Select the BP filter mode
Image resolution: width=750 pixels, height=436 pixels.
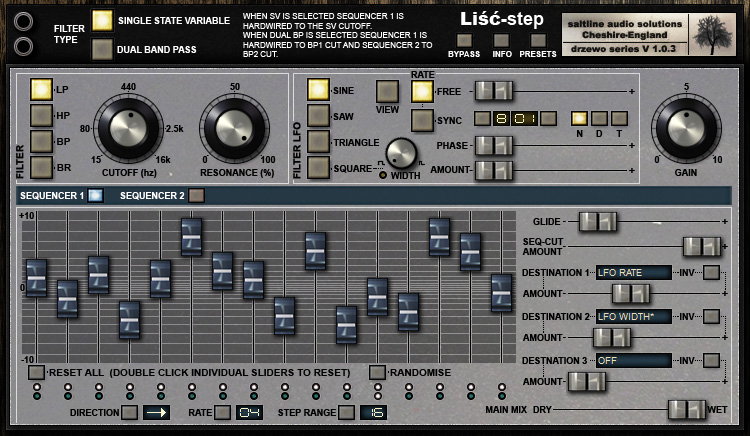42,142
